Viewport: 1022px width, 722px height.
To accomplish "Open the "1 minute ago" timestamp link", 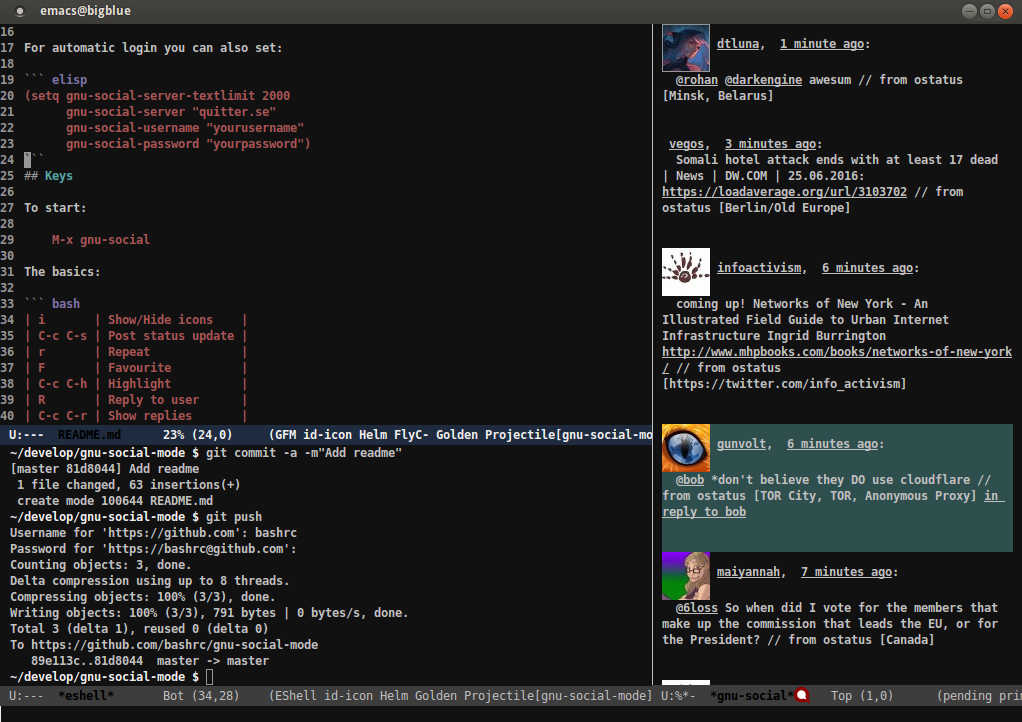I will [x=822, y=44].
